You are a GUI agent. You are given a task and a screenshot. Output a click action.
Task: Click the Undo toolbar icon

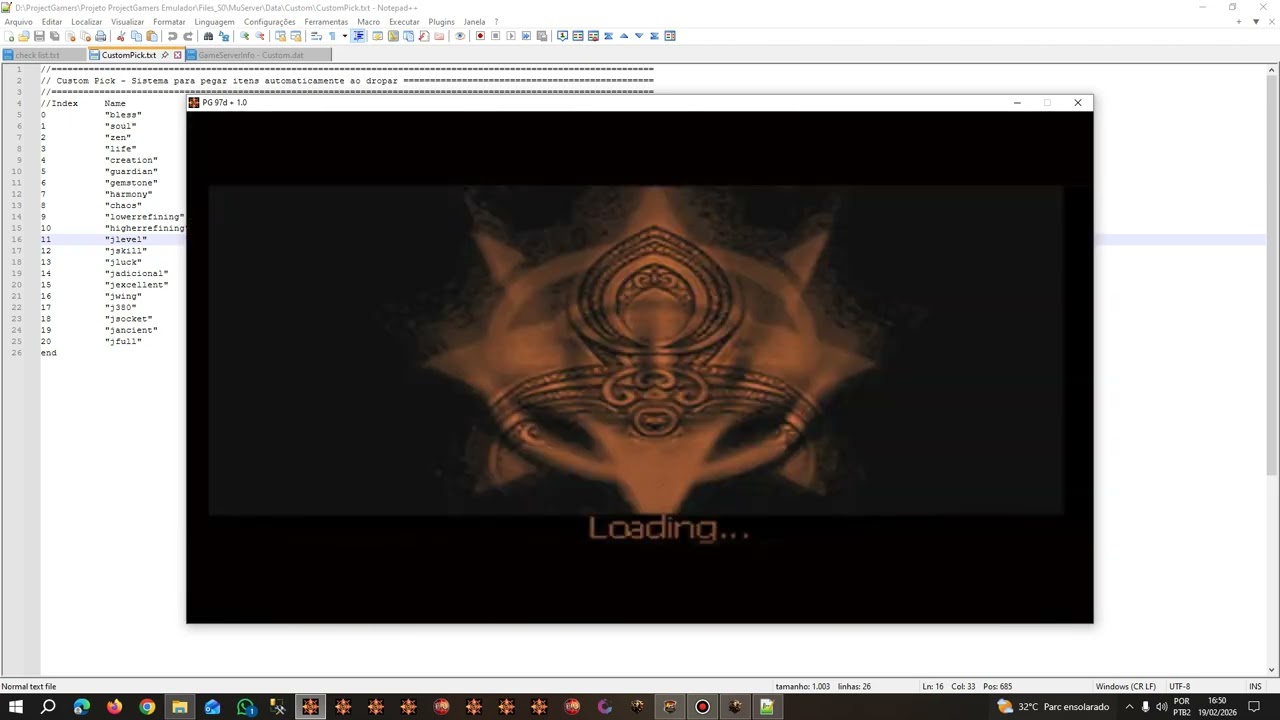172,36
